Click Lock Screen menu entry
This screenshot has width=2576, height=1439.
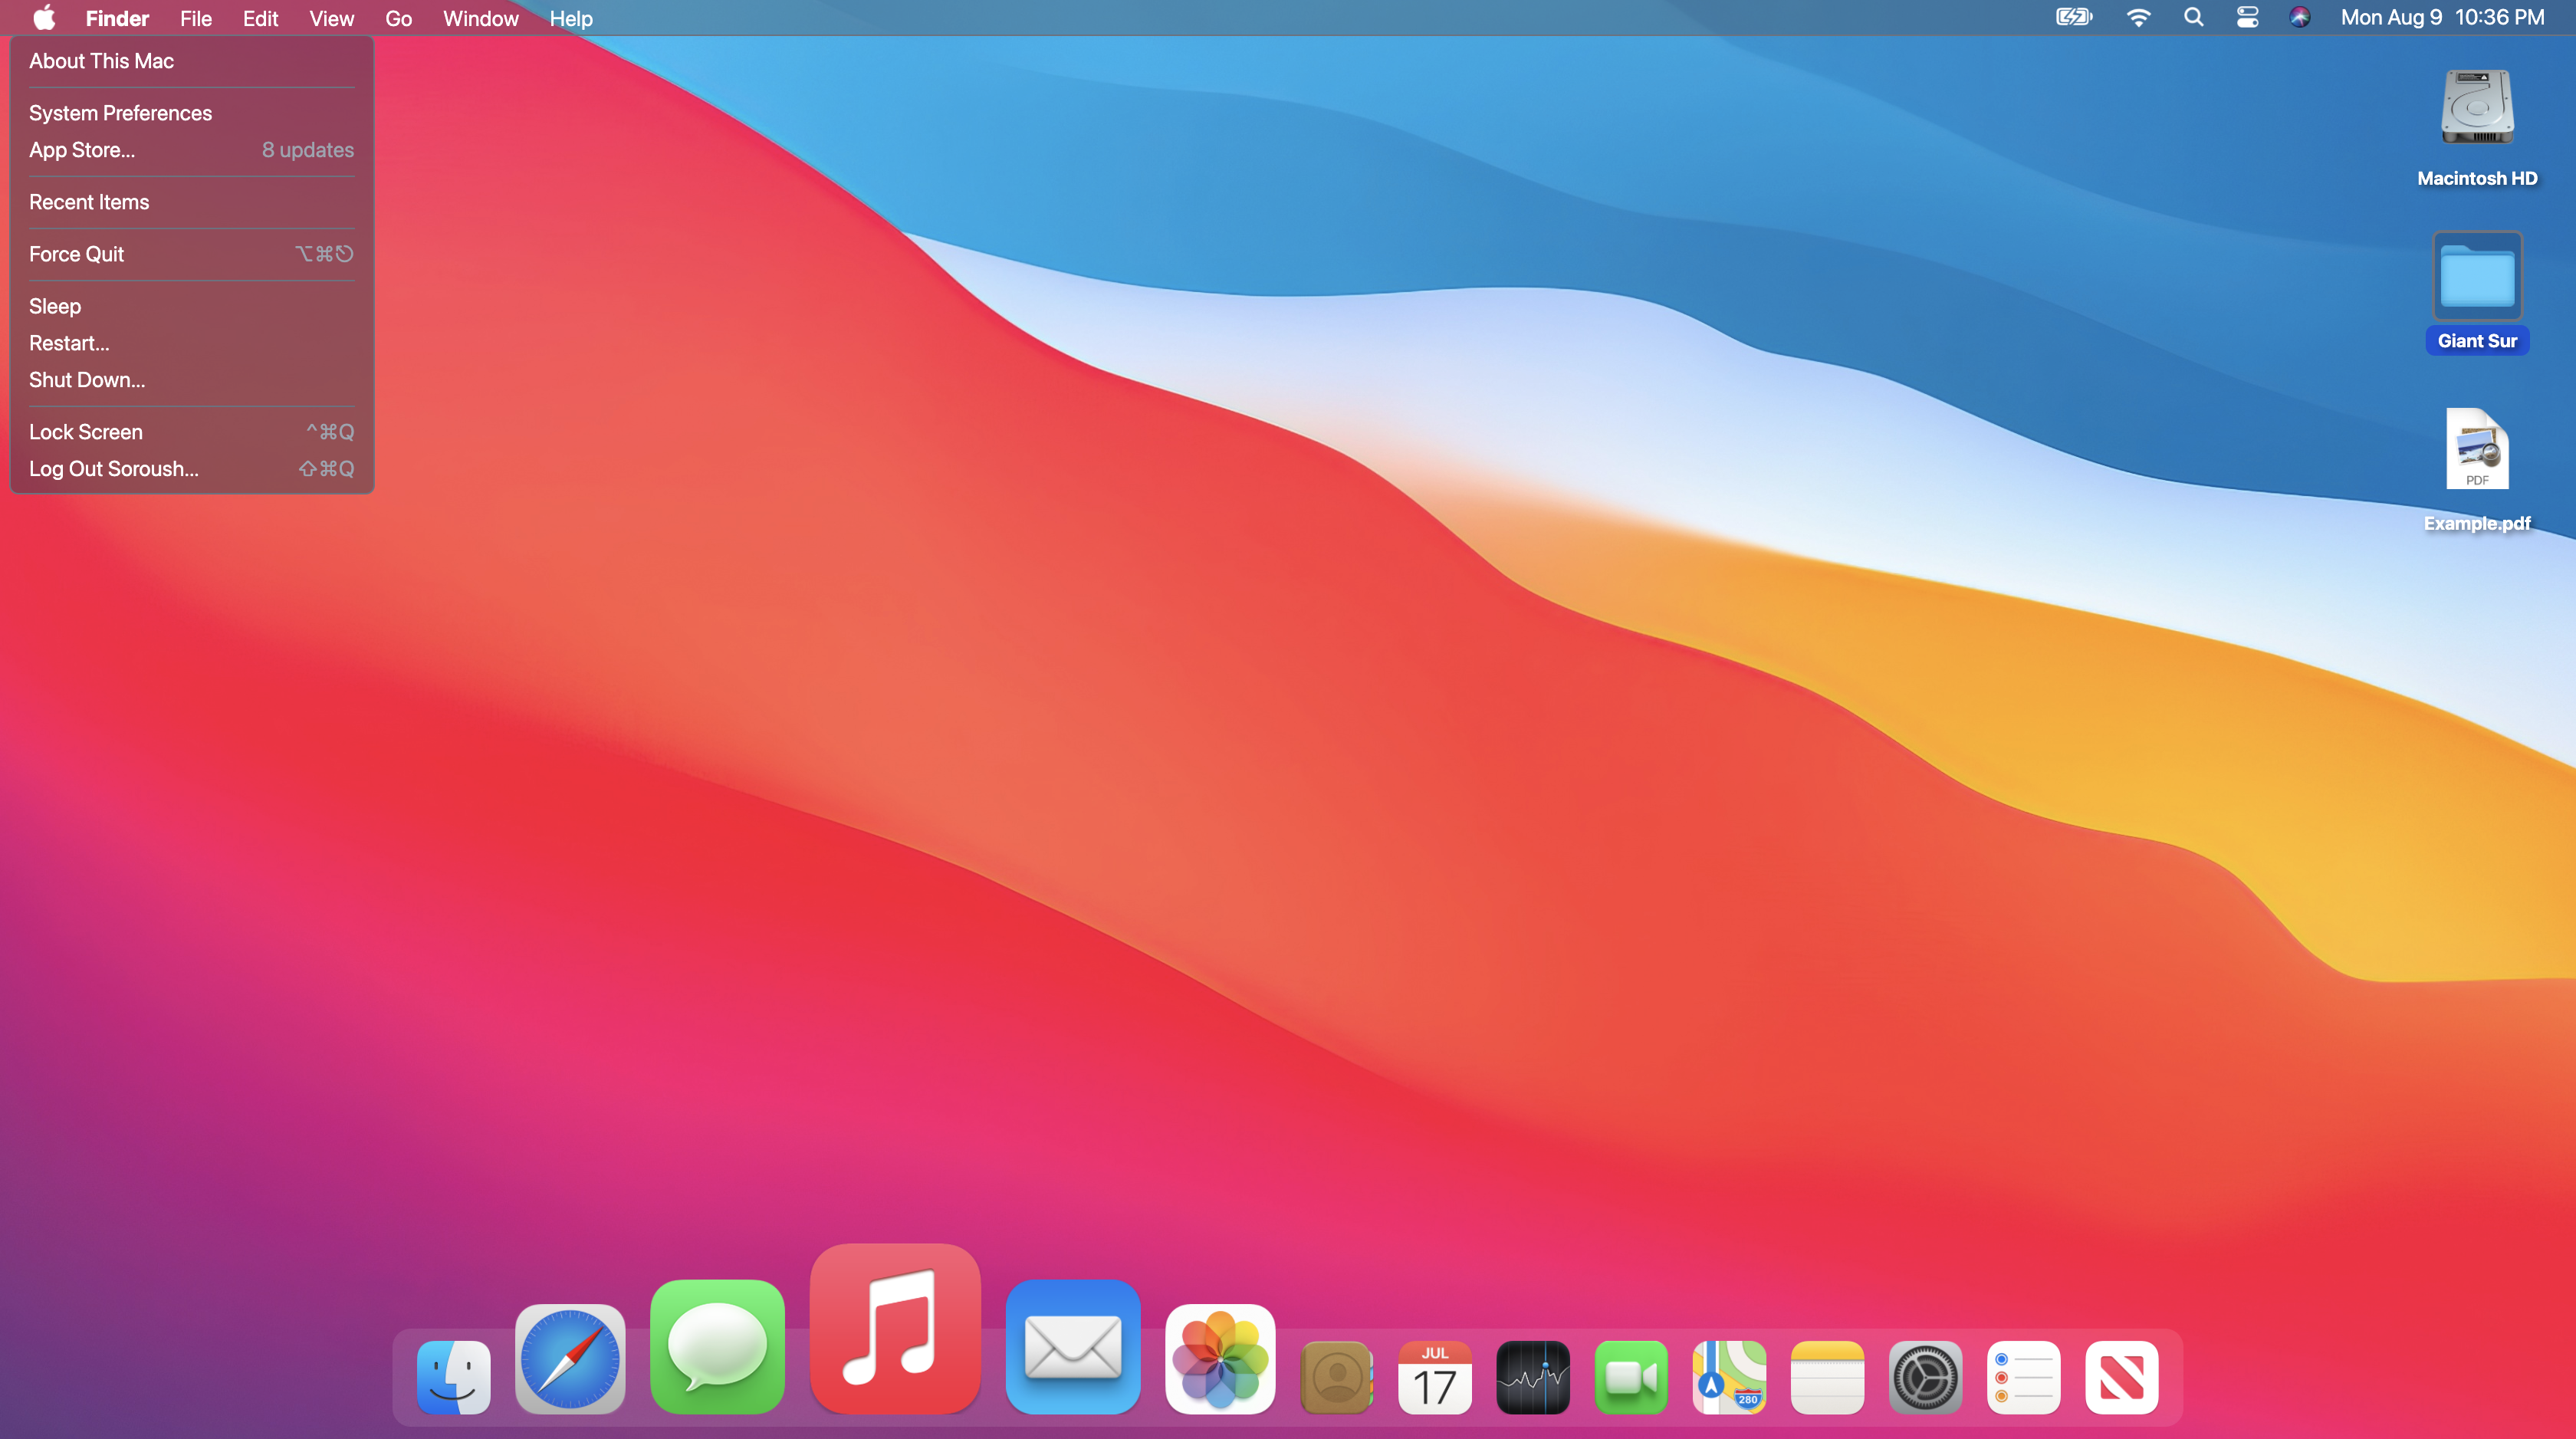click(86, 432)
